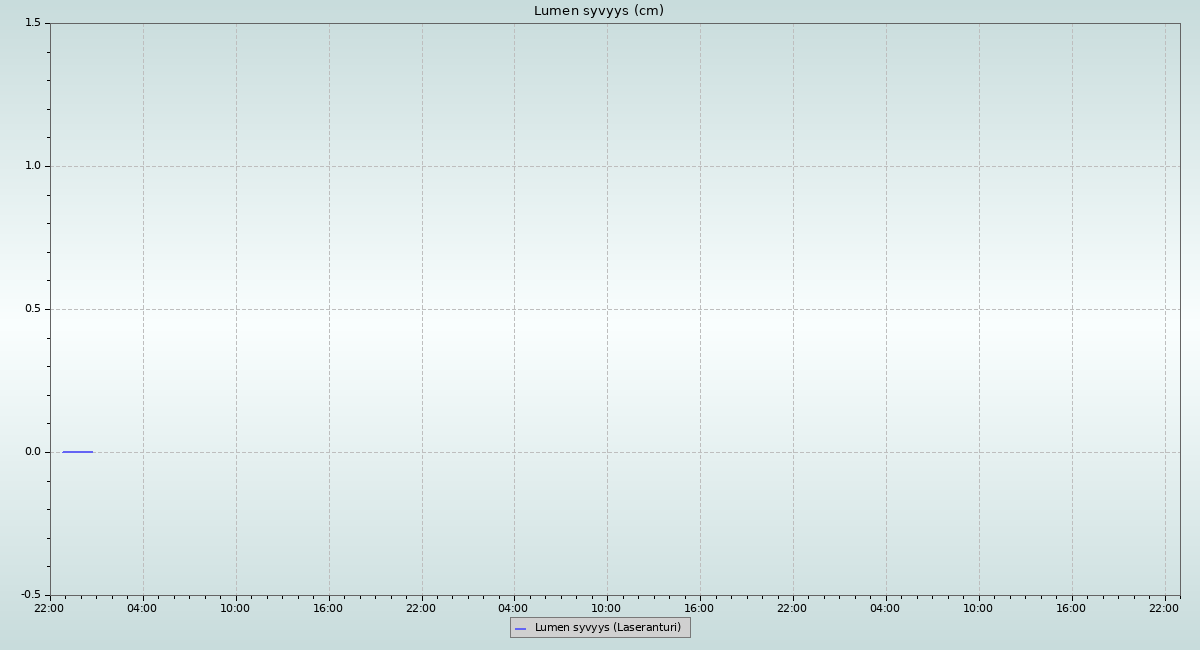This screenshot has height=650, width=1200.
Task: Click the short blue data line at 0.0
Action: pyautogui.click(x=77, y=452)
